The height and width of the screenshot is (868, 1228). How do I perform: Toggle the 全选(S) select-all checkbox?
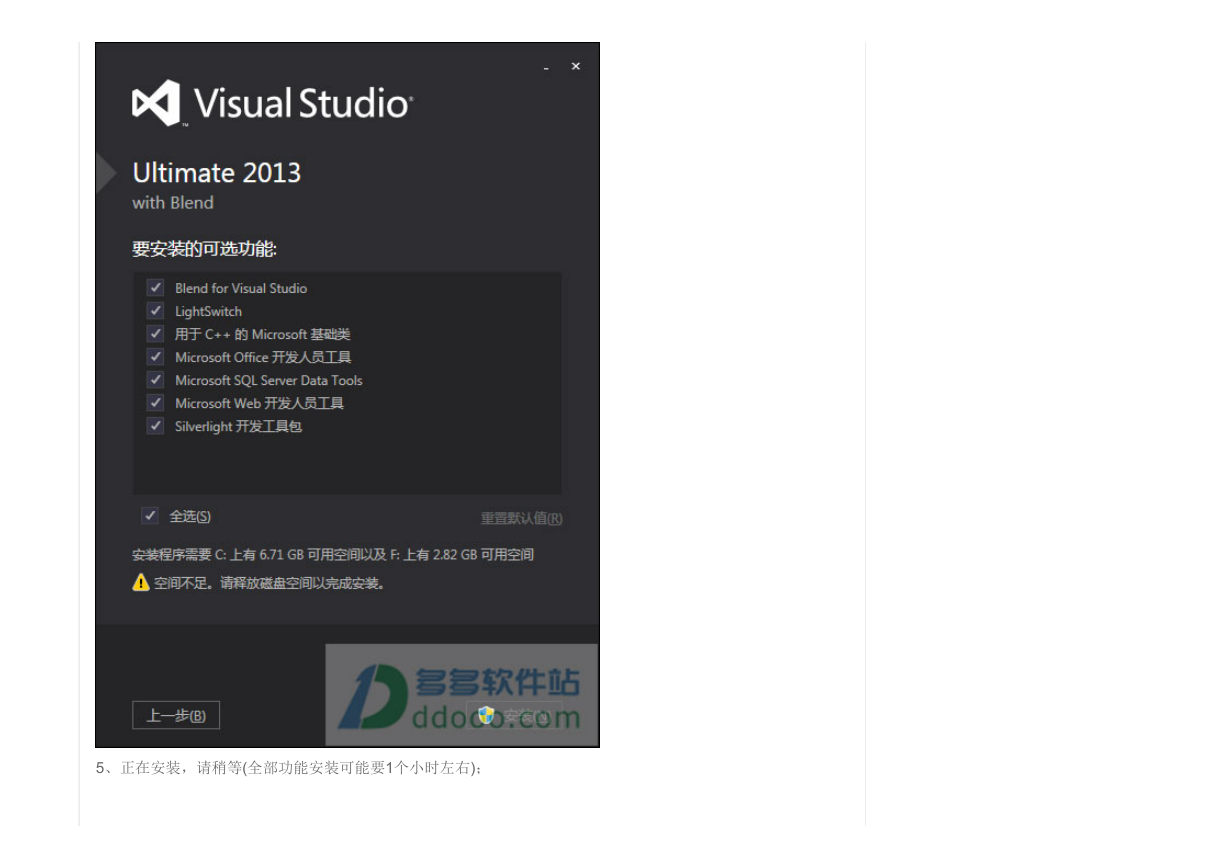[150, 516]
